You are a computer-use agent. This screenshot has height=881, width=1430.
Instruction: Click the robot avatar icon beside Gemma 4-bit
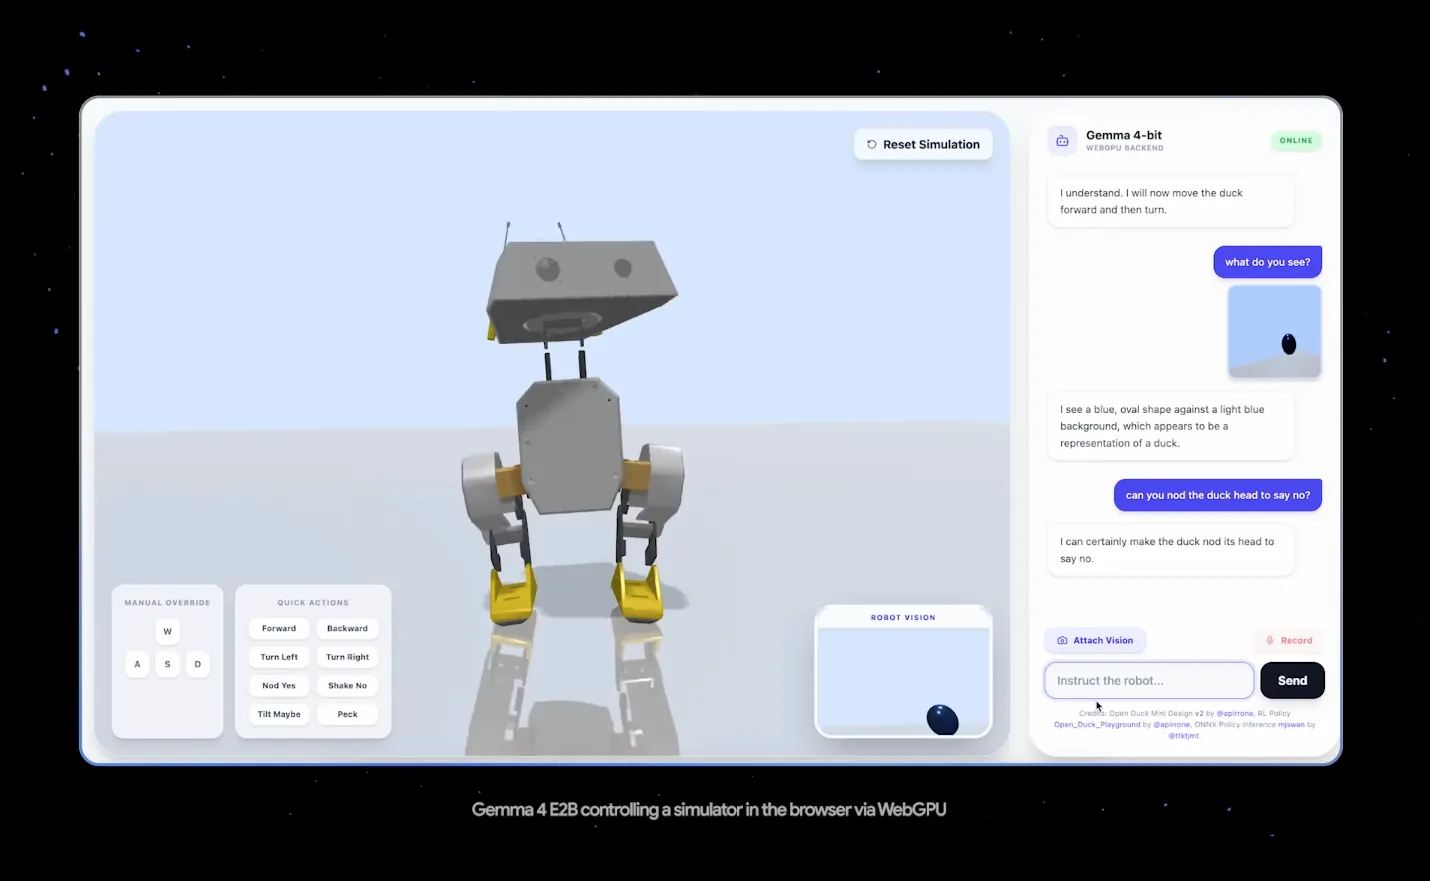pyautogui.click(x=1061, y=140)
